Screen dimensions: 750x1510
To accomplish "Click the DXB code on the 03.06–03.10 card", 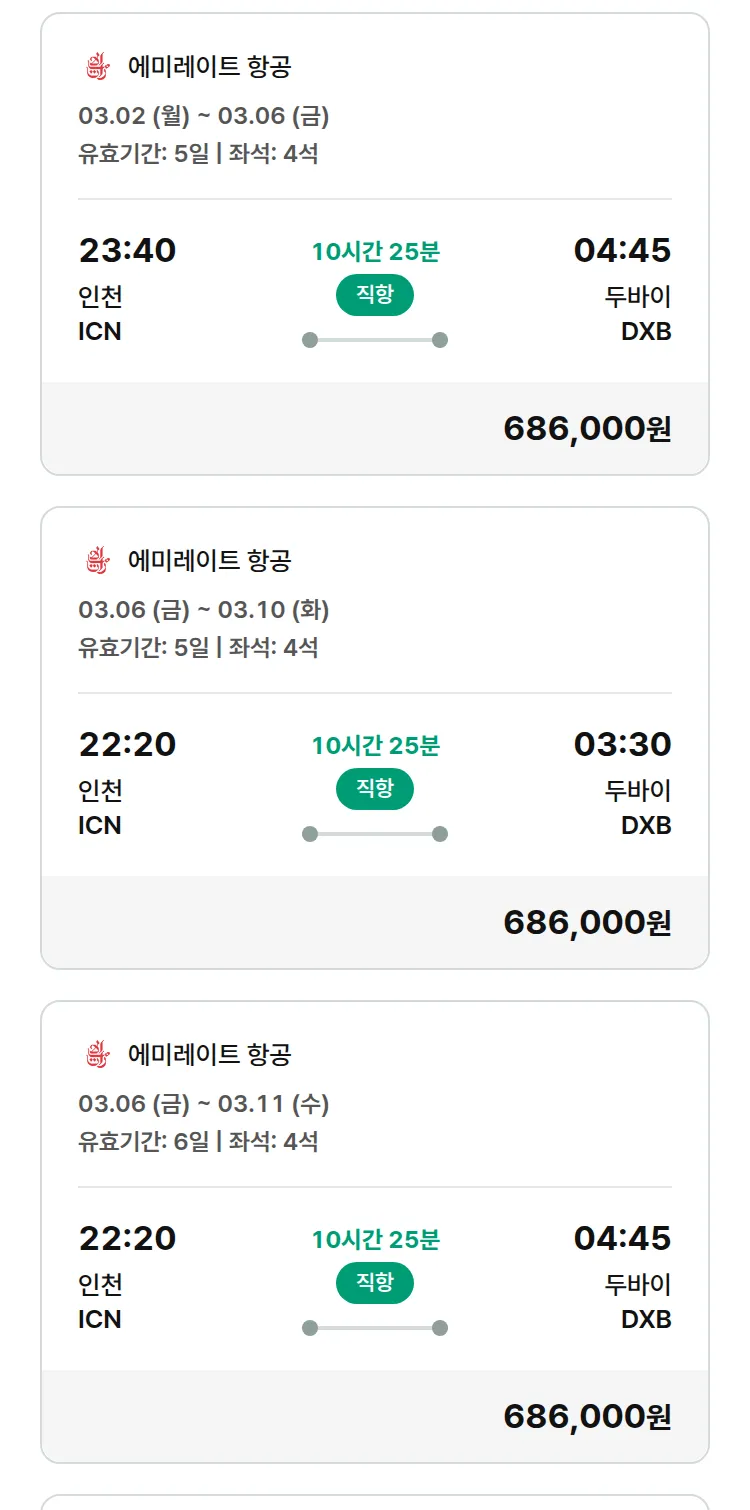I will coord(646,826).
